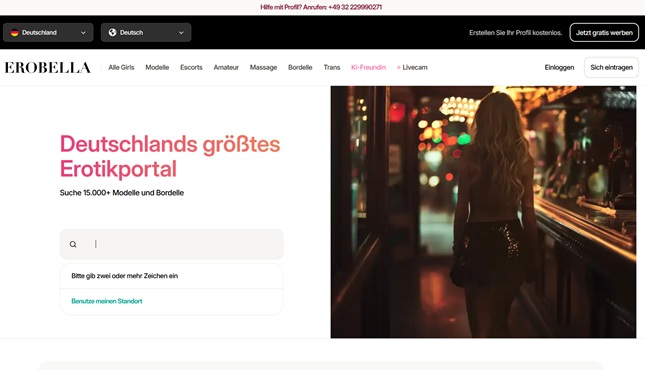Open the Livecam menu item
This screenshot has height=370, width=645.
(412, 67)
